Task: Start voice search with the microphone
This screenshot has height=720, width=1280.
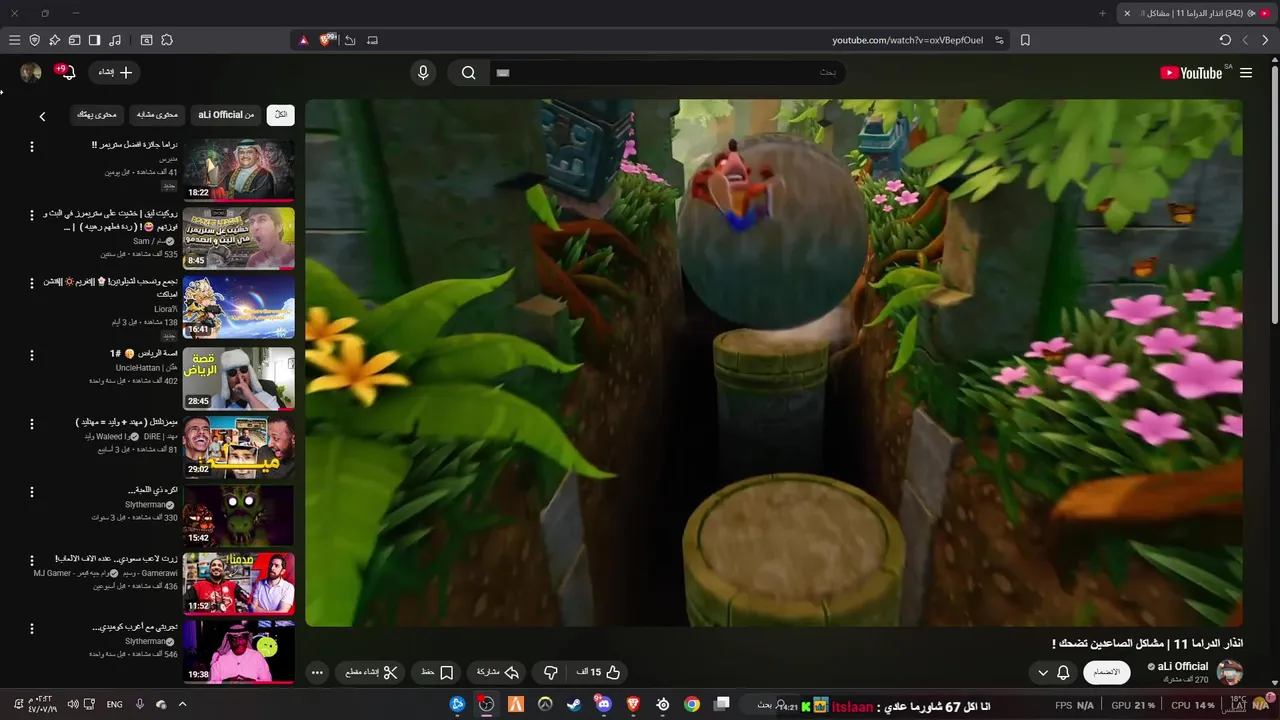Action: pos(423,73)
